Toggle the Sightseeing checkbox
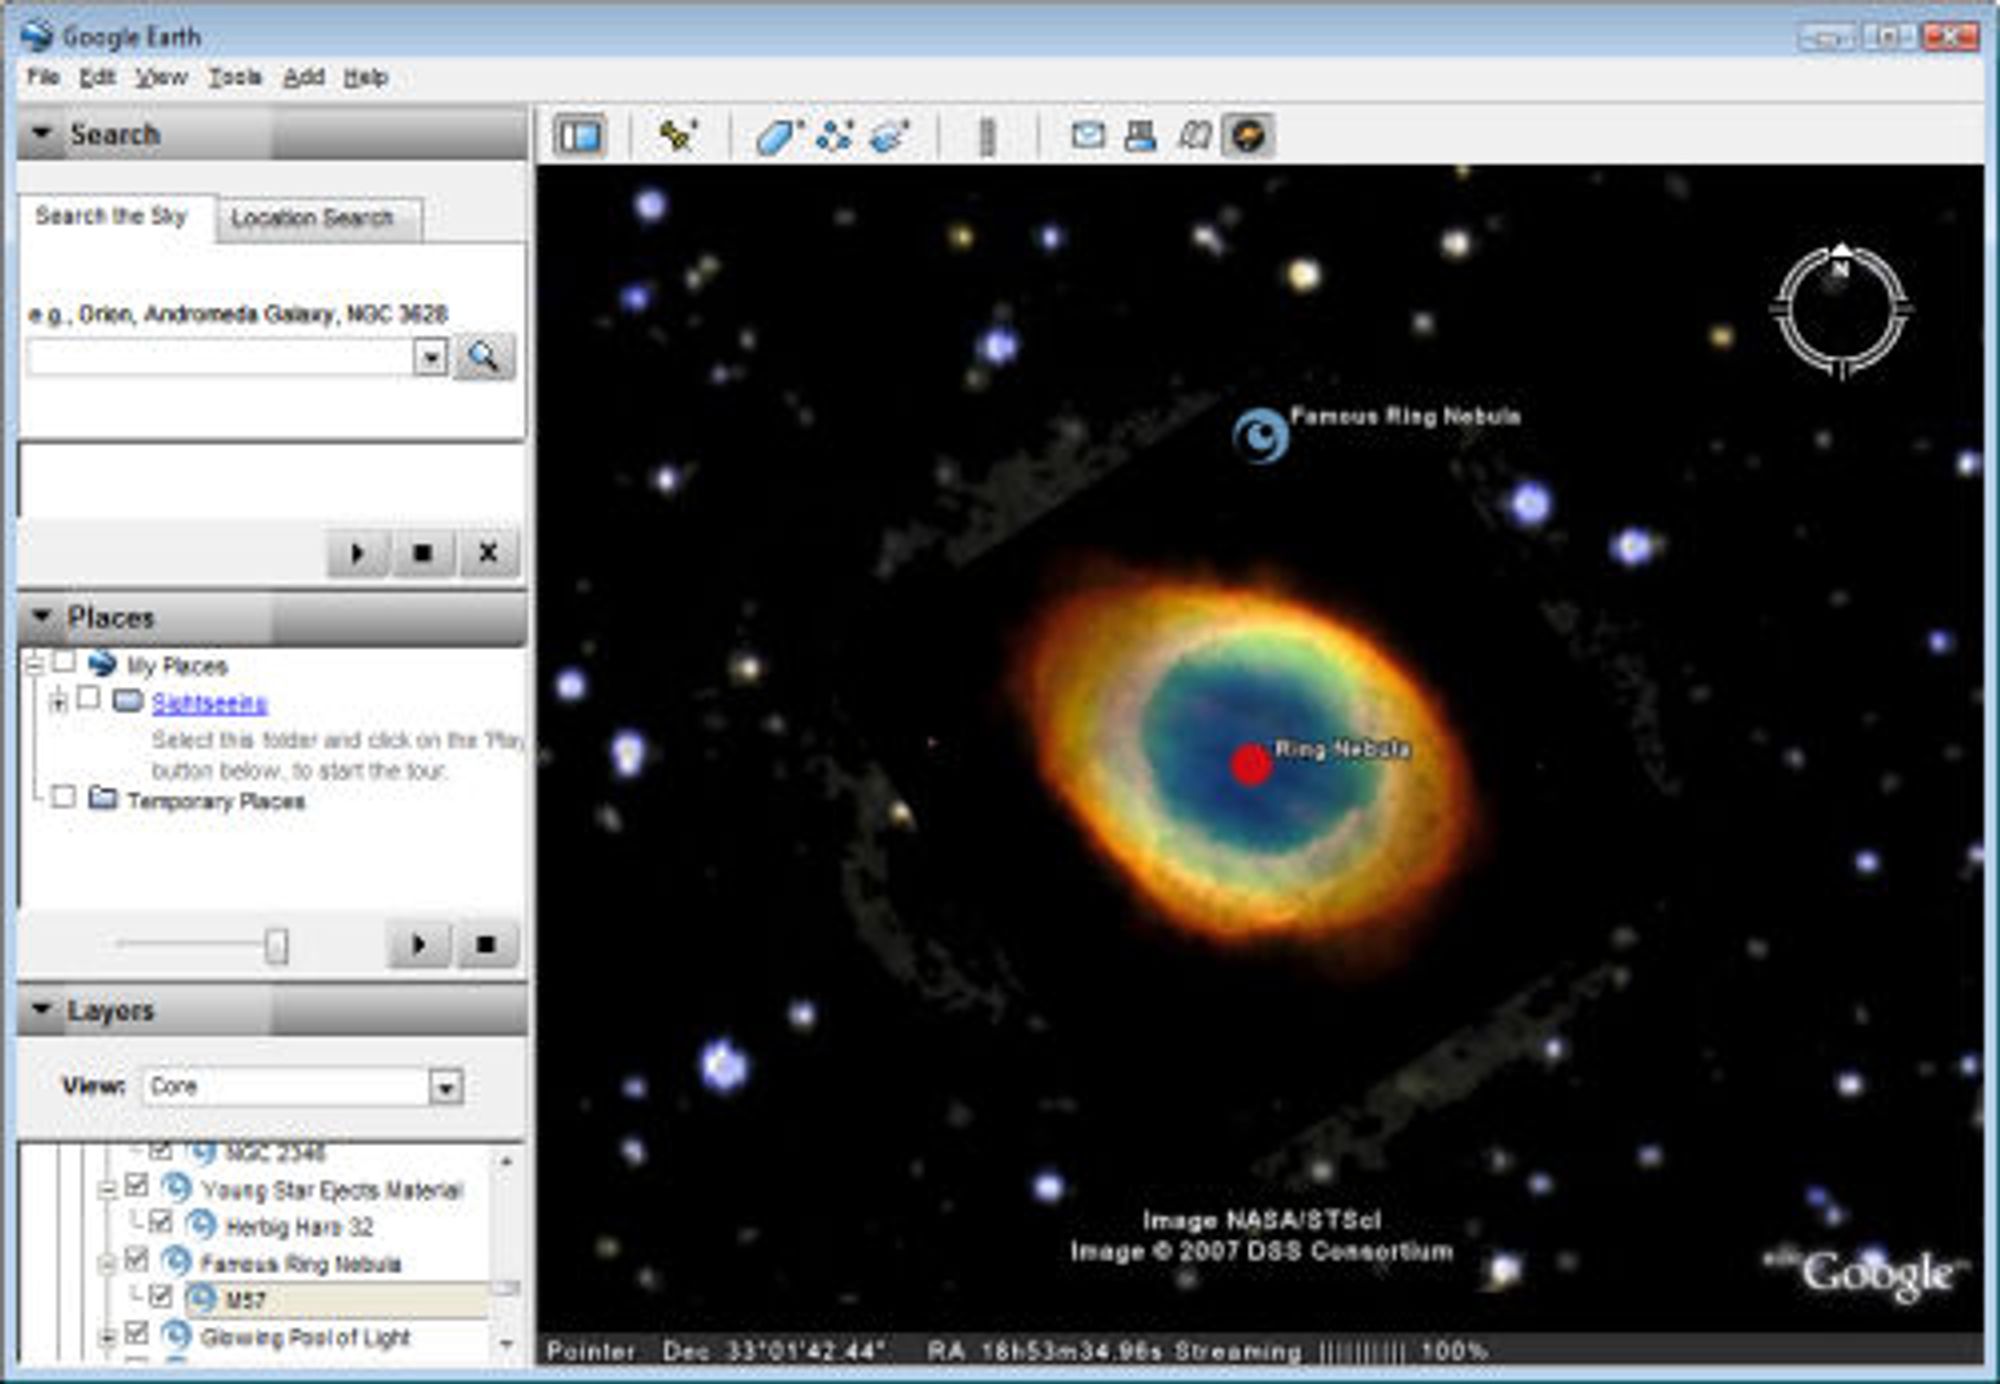This screenshot has width=2000, height=1384. pyautogui.click(x=88, y=698)
